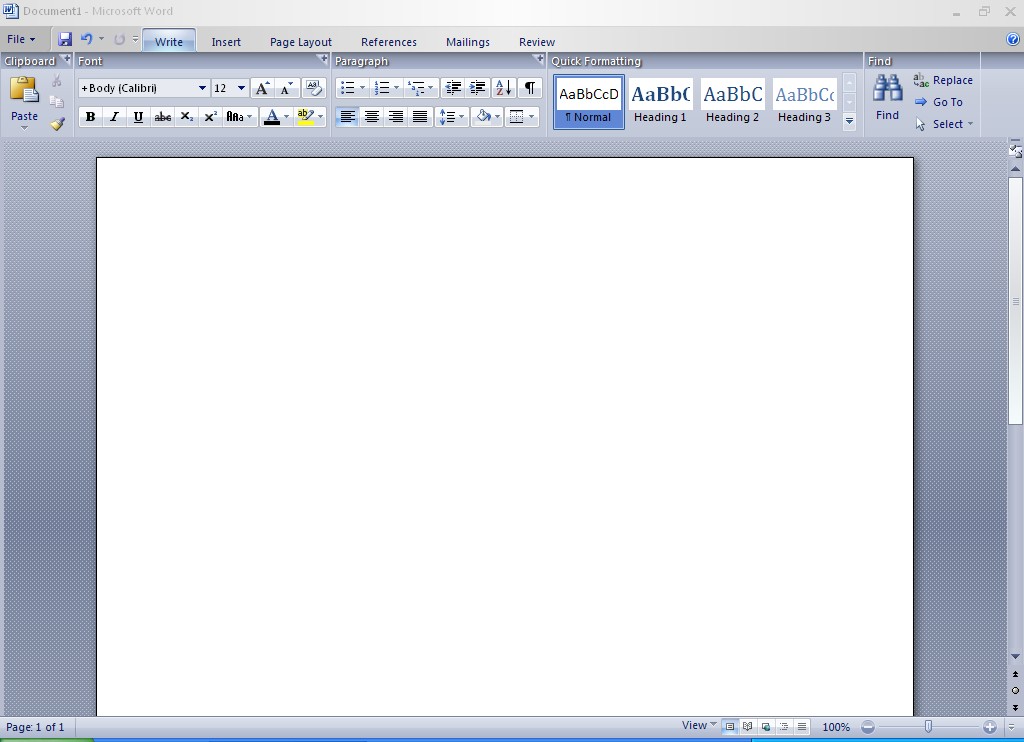The image size is (1024, 742).
Task: Click the Go To button
Action: point(938,102)
